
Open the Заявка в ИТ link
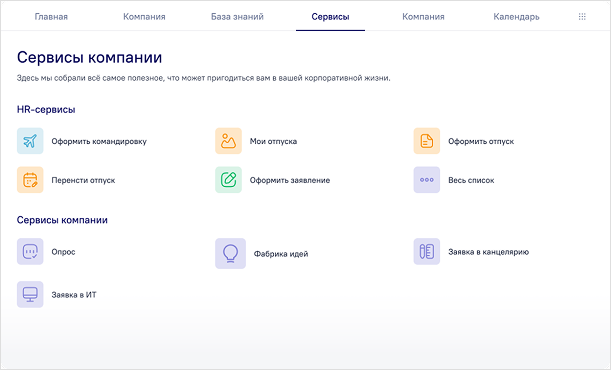point(74,295)
